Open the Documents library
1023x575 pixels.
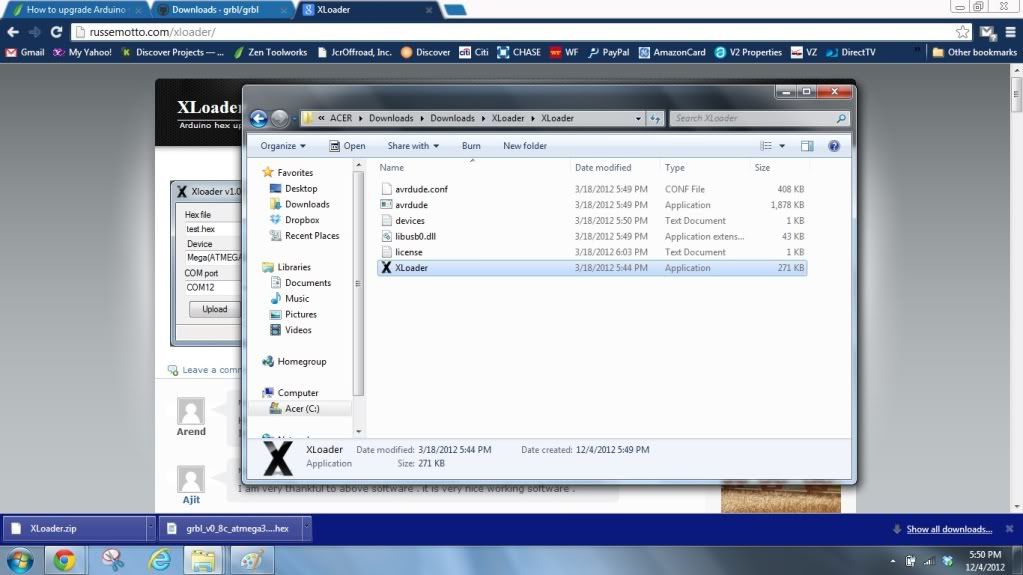(300, 283)
